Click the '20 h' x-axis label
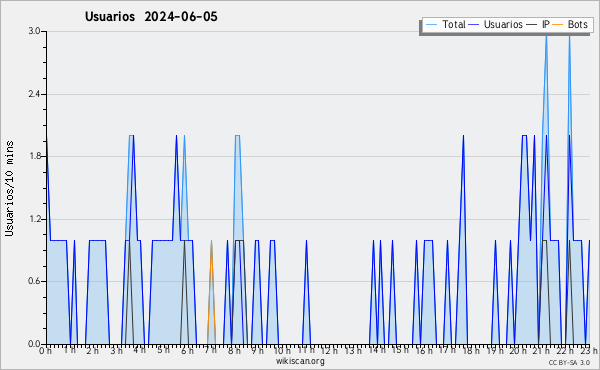 click(x=518, y=350)
